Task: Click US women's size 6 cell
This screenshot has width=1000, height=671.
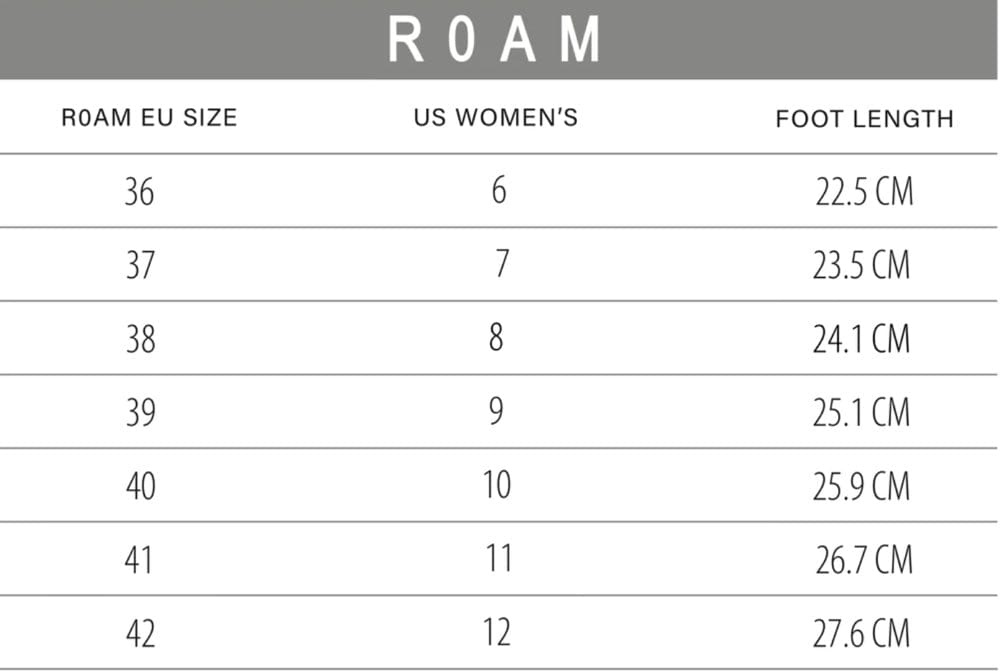Action: pyautogui.click(x=499, y=190)
